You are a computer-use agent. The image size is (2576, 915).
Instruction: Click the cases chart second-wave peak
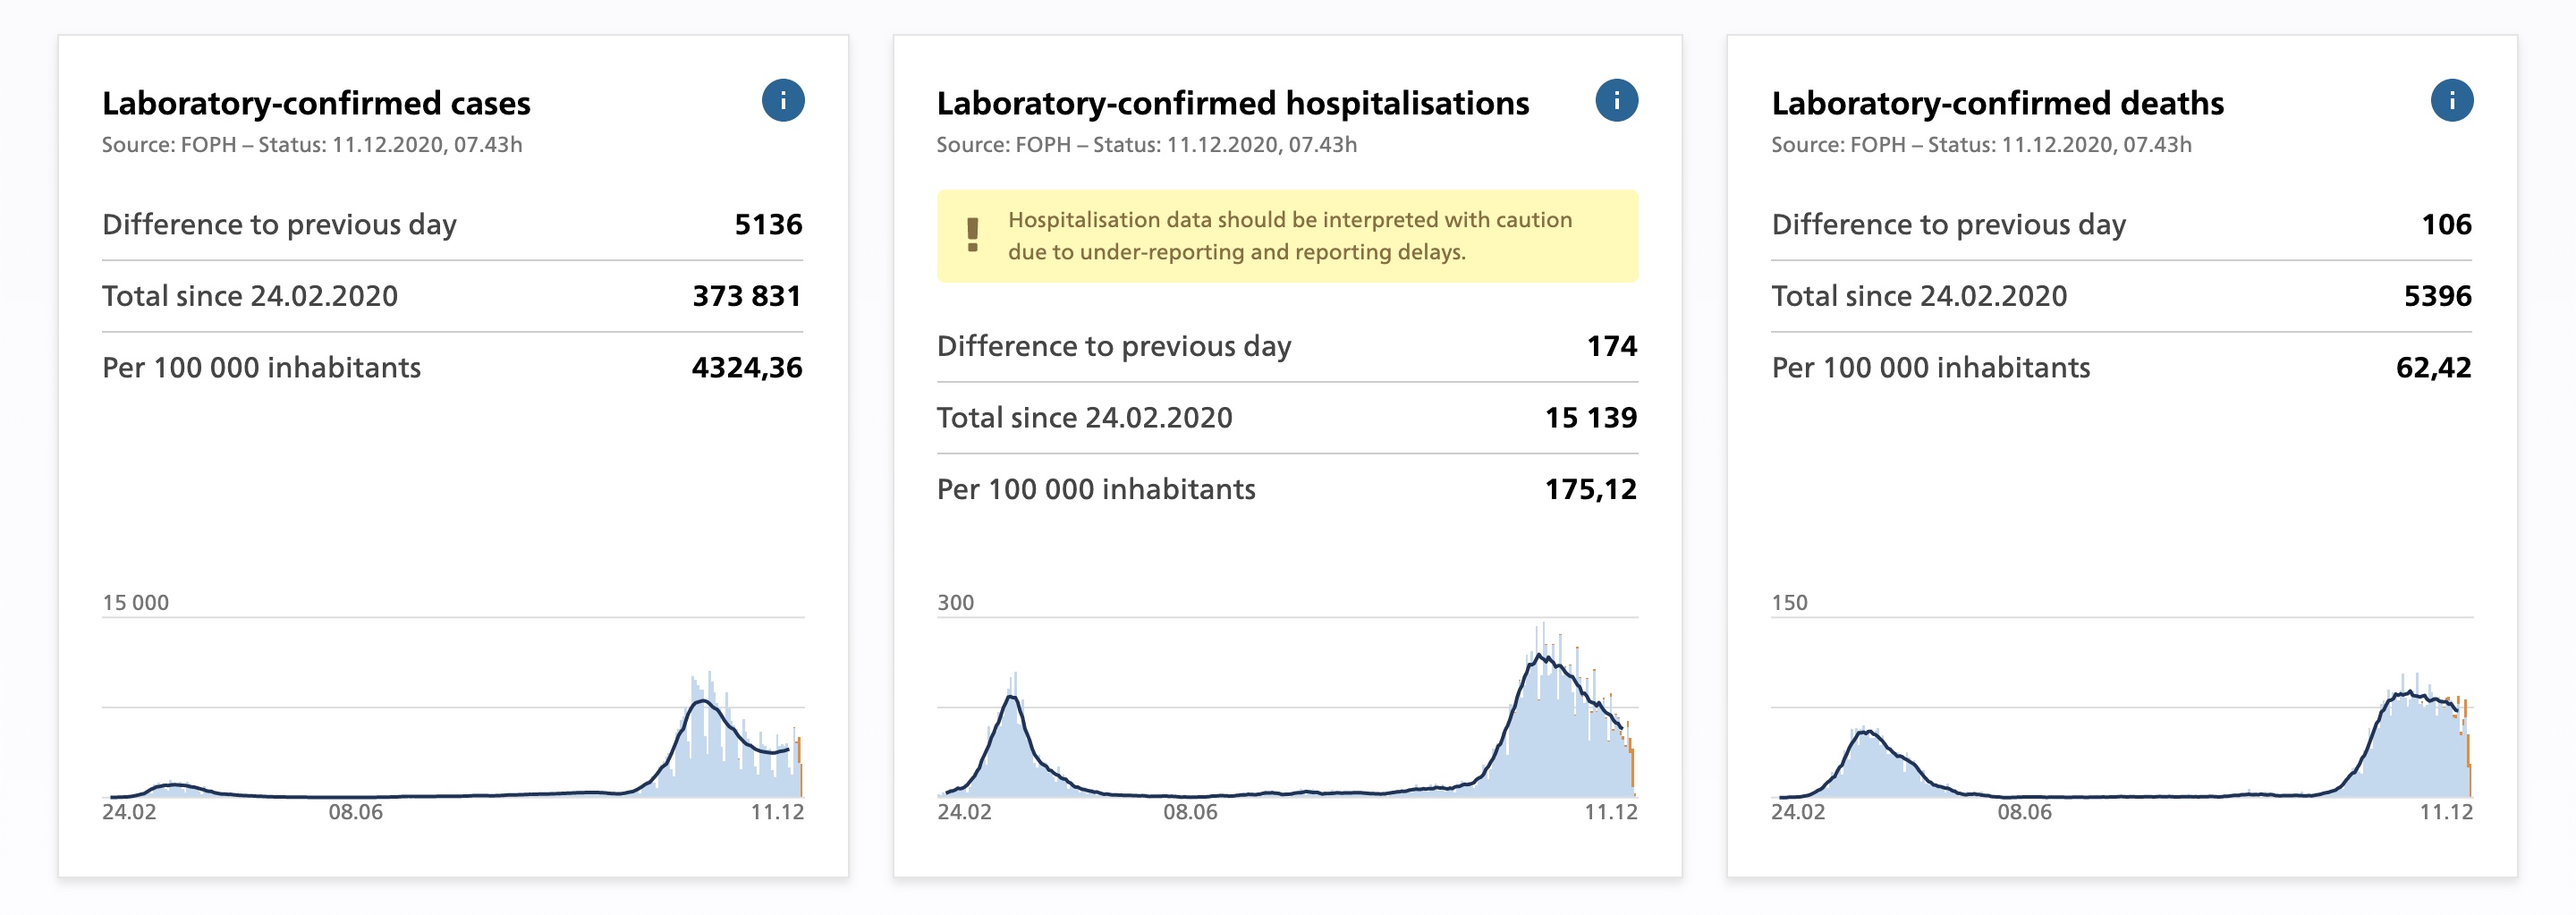(706, 705)
